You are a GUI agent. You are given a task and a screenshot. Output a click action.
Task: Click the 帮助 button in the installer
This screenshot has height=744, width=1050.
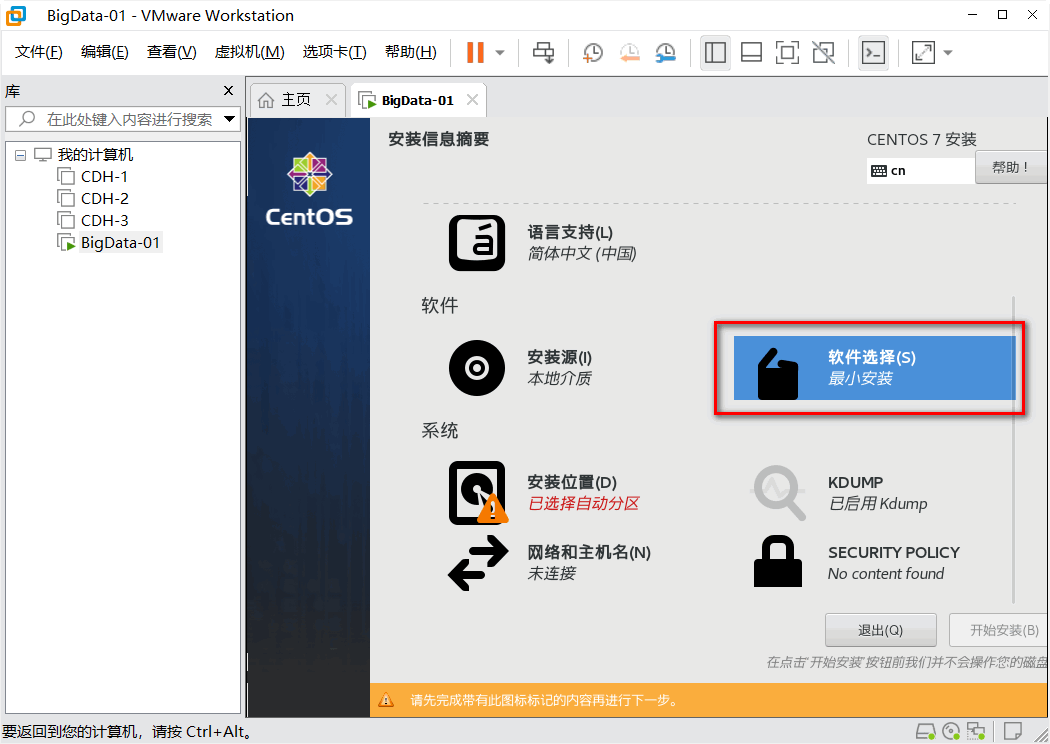tap(1010, 167)
